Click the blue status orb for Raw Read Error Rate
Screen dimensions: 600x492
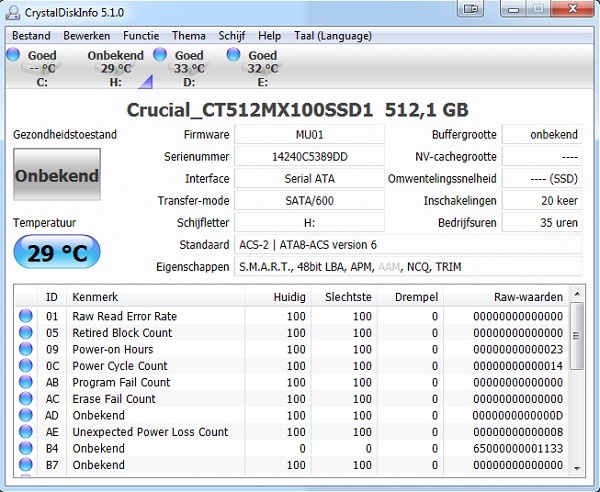click(26, 316)
